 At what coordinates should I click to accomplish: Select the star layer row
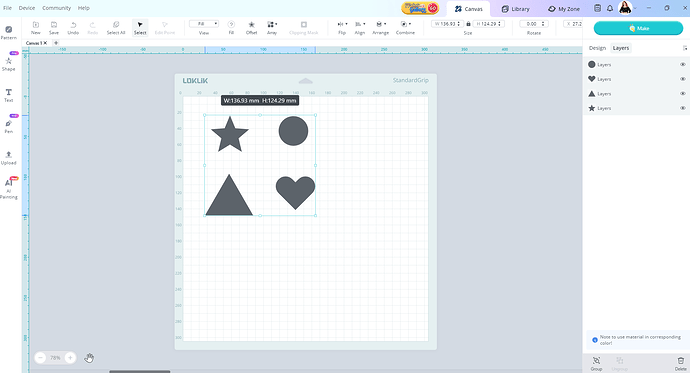(x=636, y=108)
